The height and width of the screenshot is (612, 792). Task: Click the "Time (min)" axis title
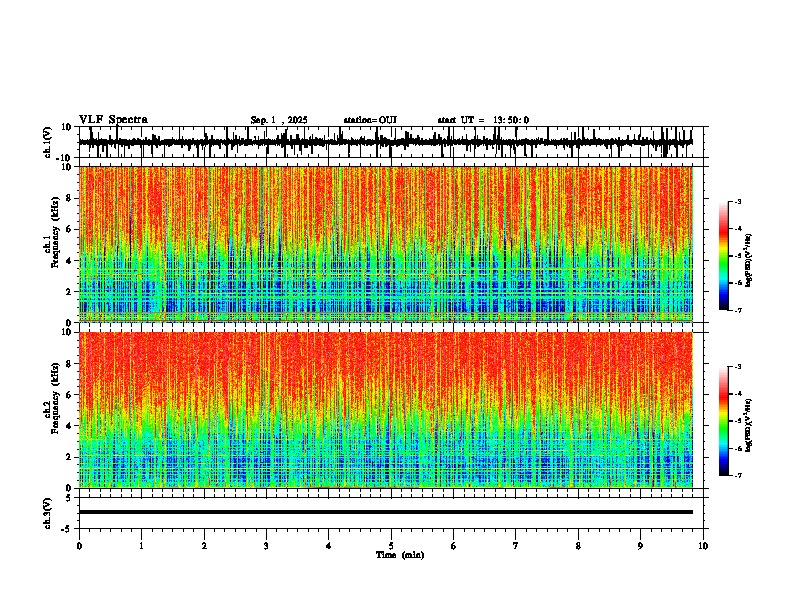pos(400,555)
